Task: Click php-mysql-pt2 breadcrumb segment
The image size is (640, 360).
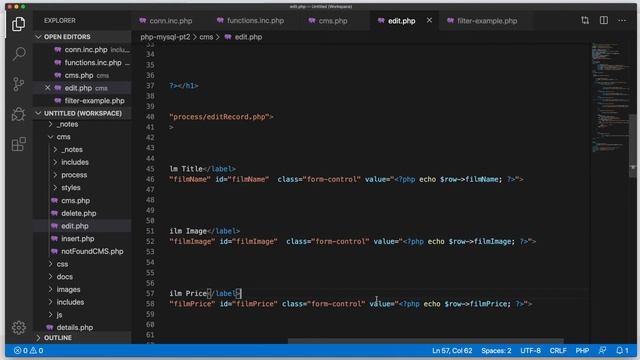Action: (x=165, y=37)
